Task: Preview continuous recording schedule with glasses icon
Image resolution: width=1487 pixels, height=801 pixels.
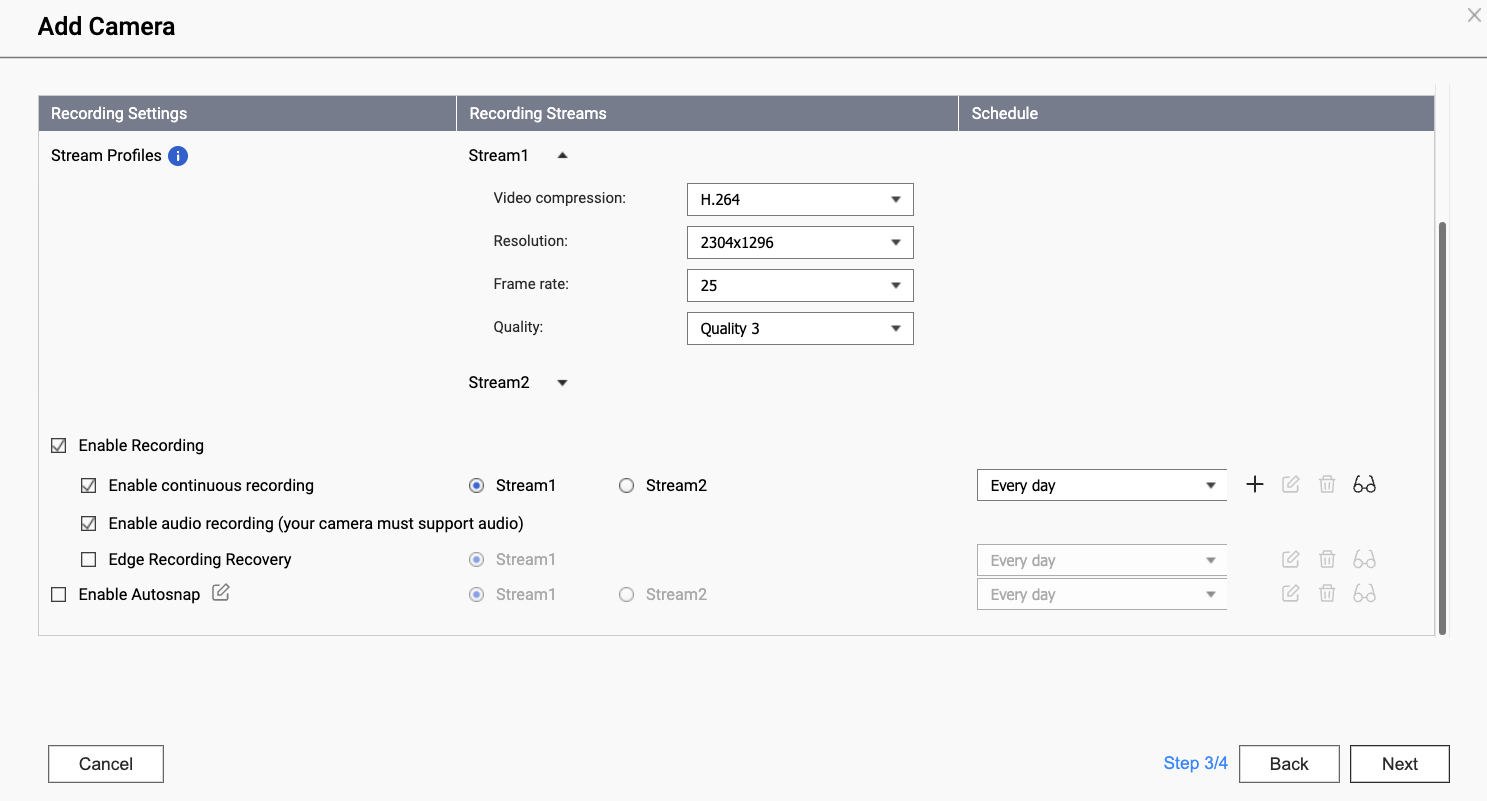Action: coord(1364,485)
